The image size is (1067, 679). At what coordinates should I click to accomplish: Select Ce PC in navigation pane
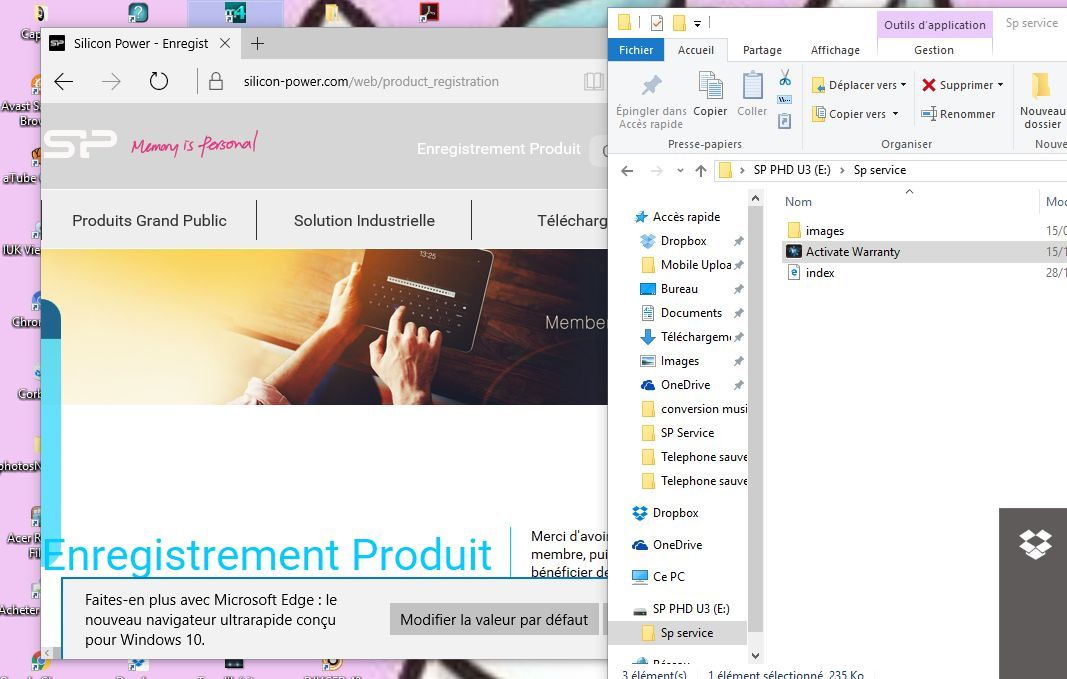click(659, 577)
